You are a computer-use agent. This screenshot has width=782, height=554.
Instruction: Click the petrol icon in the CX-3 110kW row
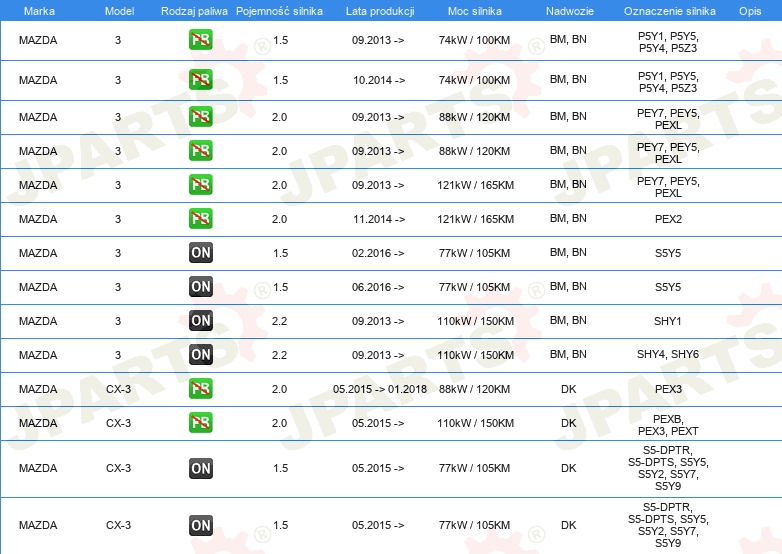[x=200, y=422]
